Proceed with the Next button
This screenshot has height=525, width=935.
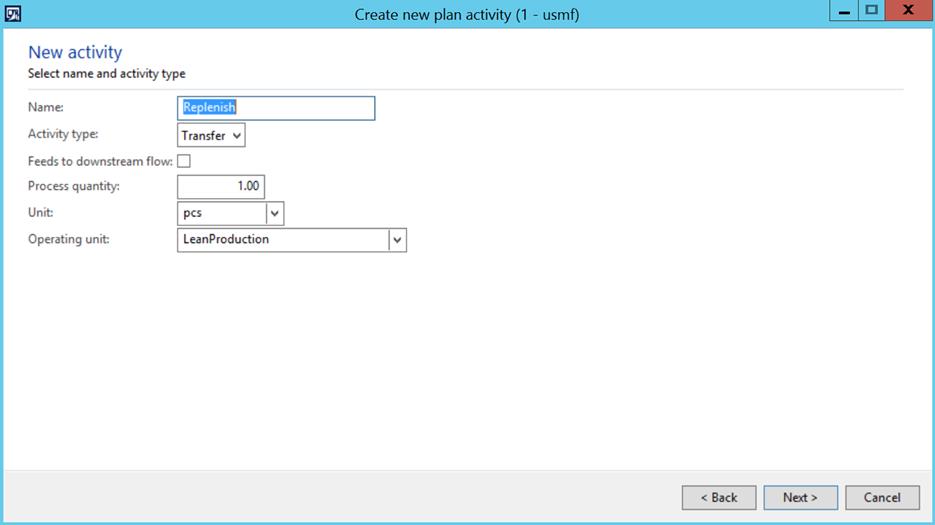click(x=800, y=498)
